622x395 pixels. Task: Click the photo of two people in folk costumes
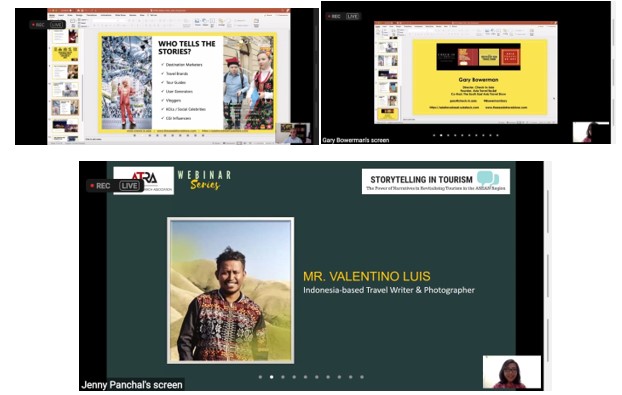pyautogui.click(x=248, y=82)
